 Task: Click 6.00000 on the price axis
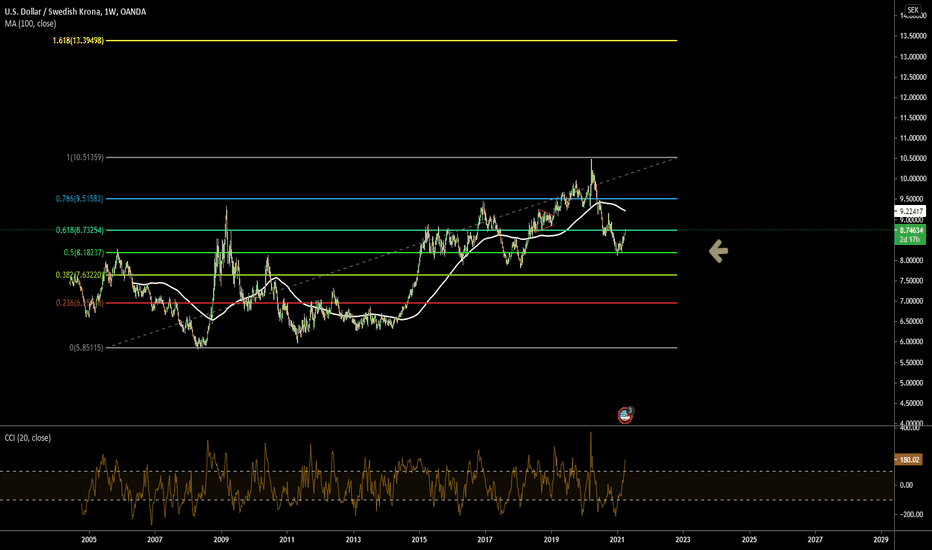click(913, 342)
